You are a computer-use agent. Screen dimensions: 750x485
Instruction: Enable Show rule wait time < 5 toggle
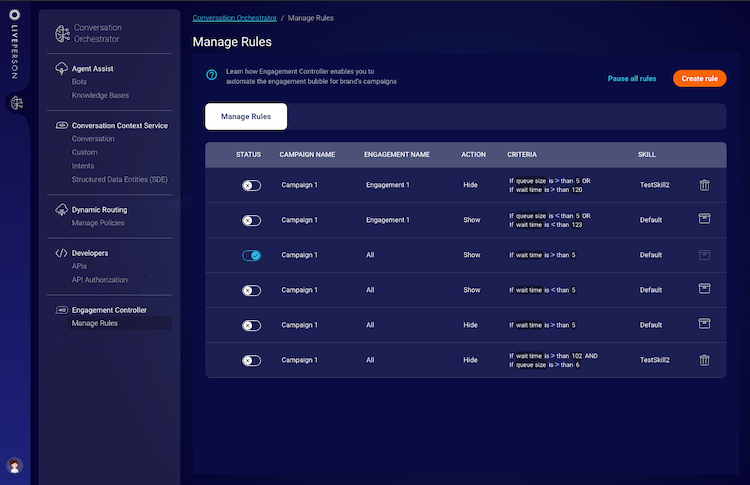(x=251, y=290)
